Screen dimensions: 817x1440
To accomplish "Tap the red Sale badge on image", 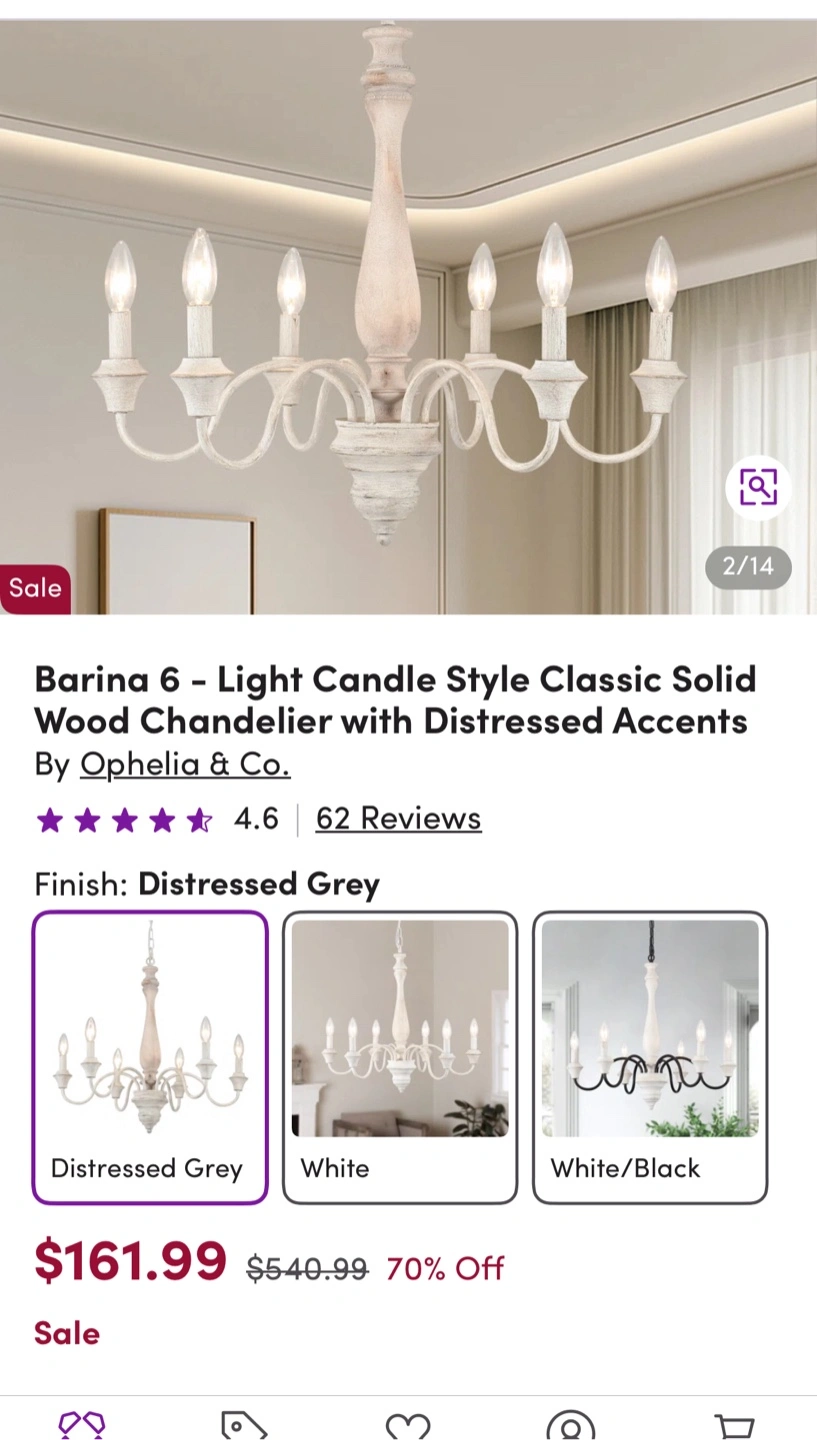I will tap(35, 588).
